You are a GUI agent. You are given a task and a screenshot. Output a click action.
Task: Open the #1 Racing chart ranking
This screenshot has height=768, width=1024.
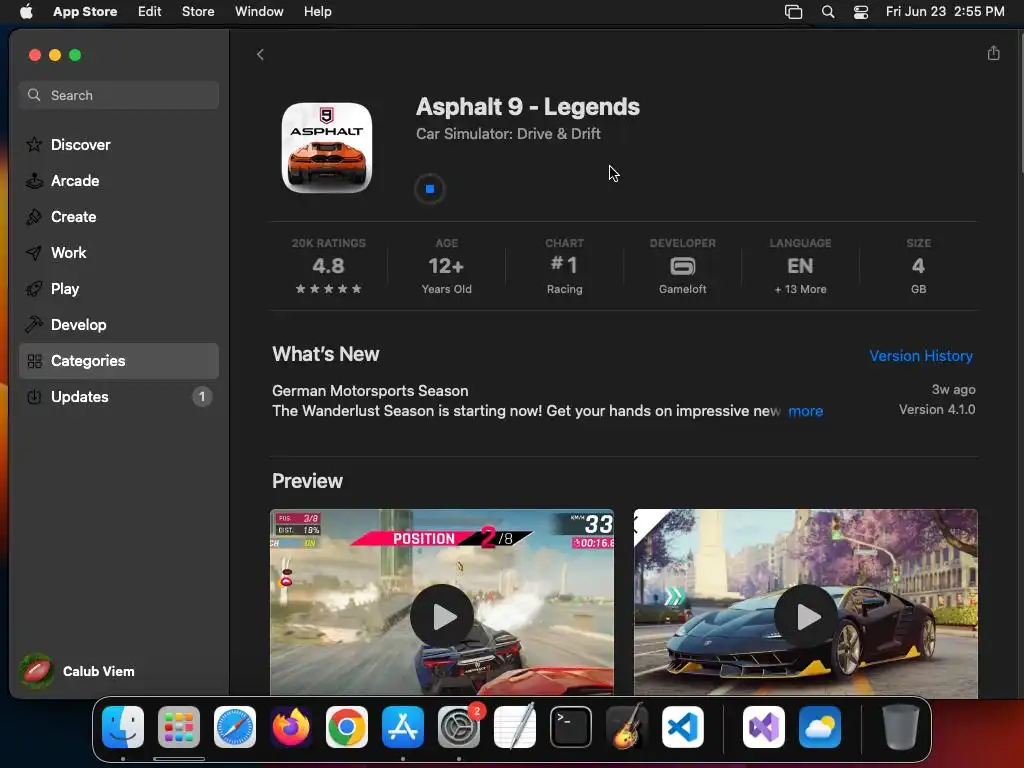point(564,266)
